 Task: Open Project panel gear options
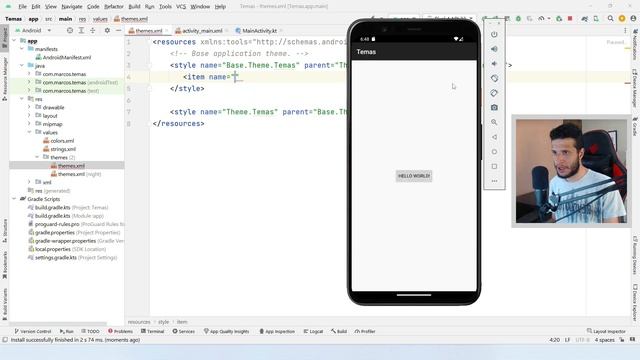107,31
